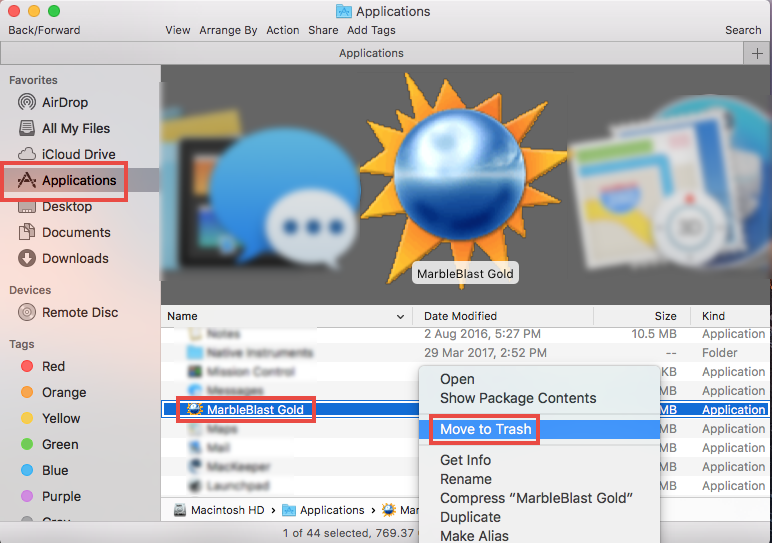Click the Orange tag
The image size is (772, 543).
[54, 392]
